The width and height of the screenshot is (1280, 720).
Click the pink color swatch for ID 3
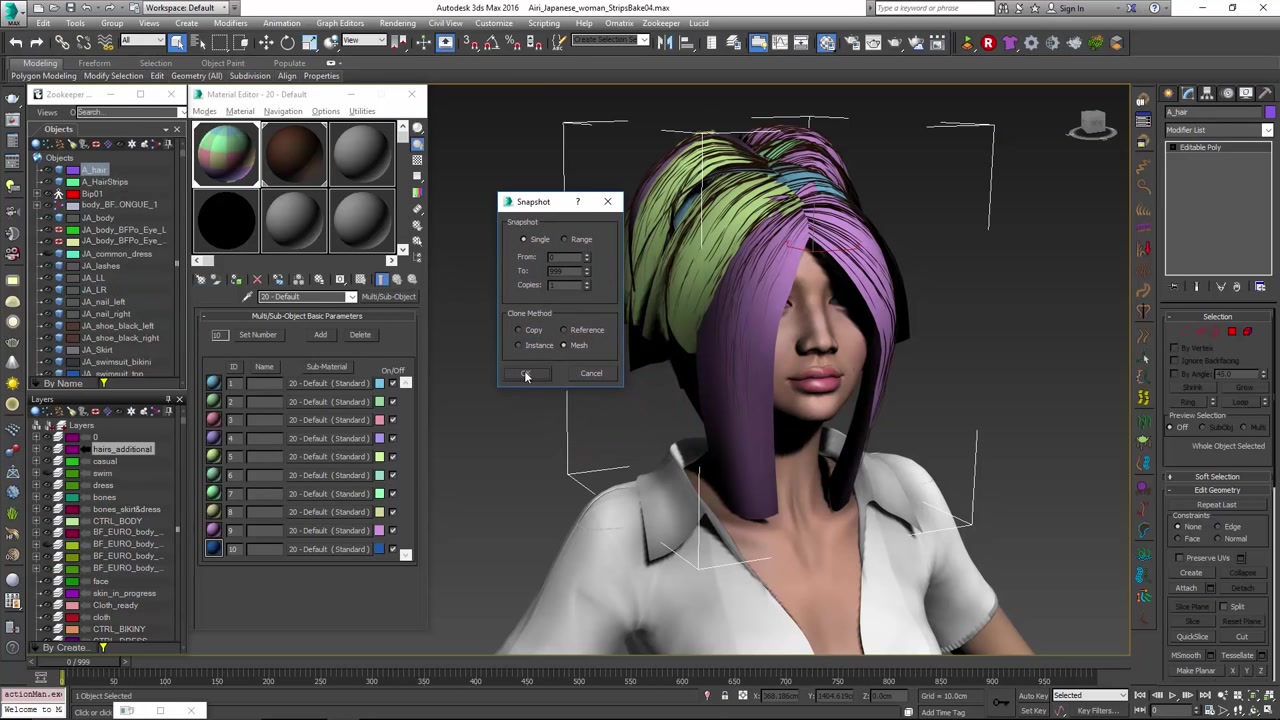(x=380, y=420)
